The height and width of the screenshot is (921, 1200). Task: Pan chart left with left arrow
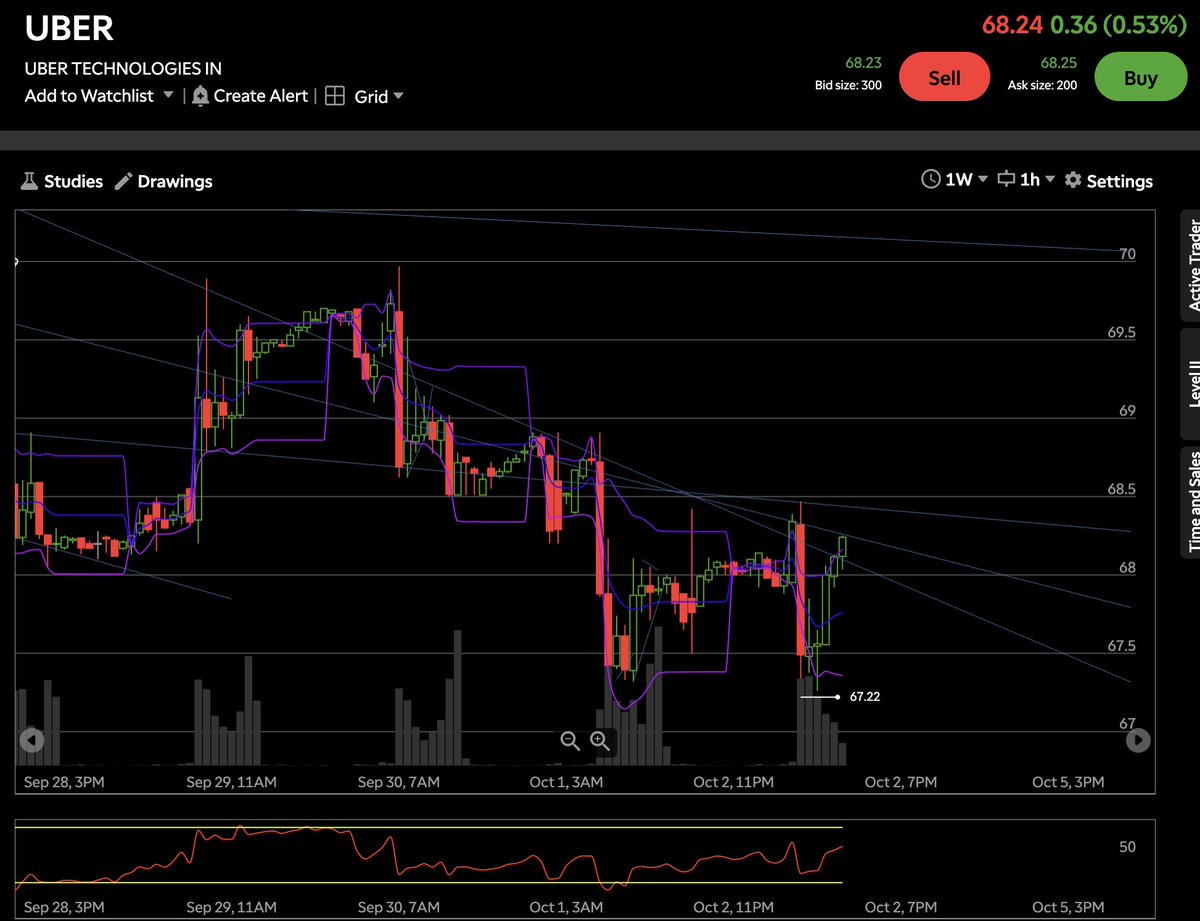[32, 740]
